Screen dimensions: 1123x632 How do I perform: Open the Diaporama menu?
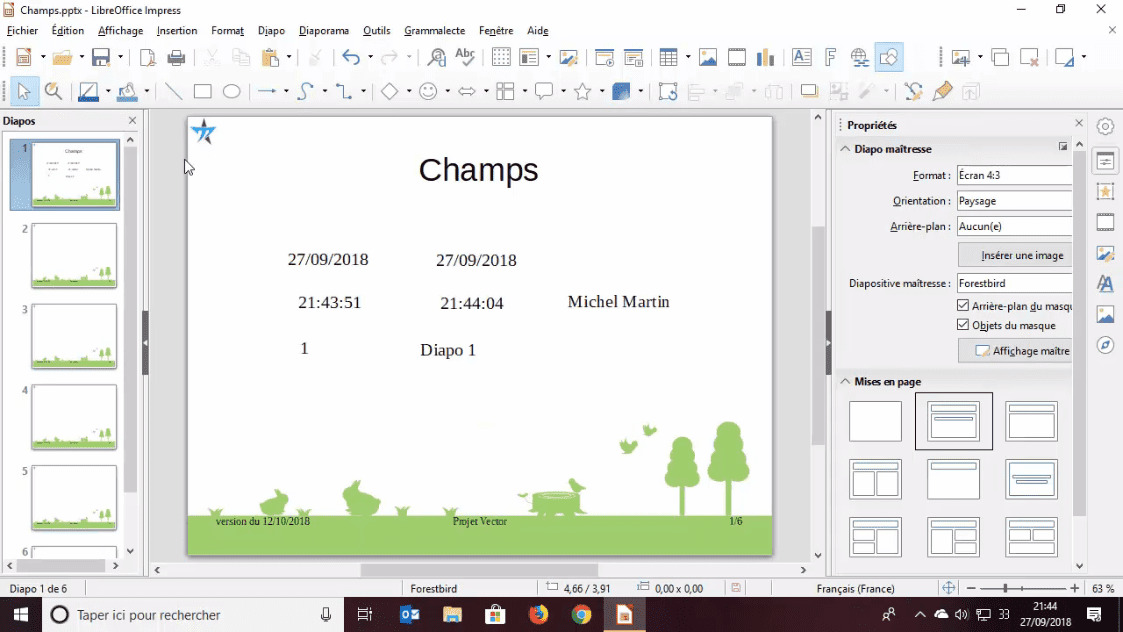(x=324, y=30)
